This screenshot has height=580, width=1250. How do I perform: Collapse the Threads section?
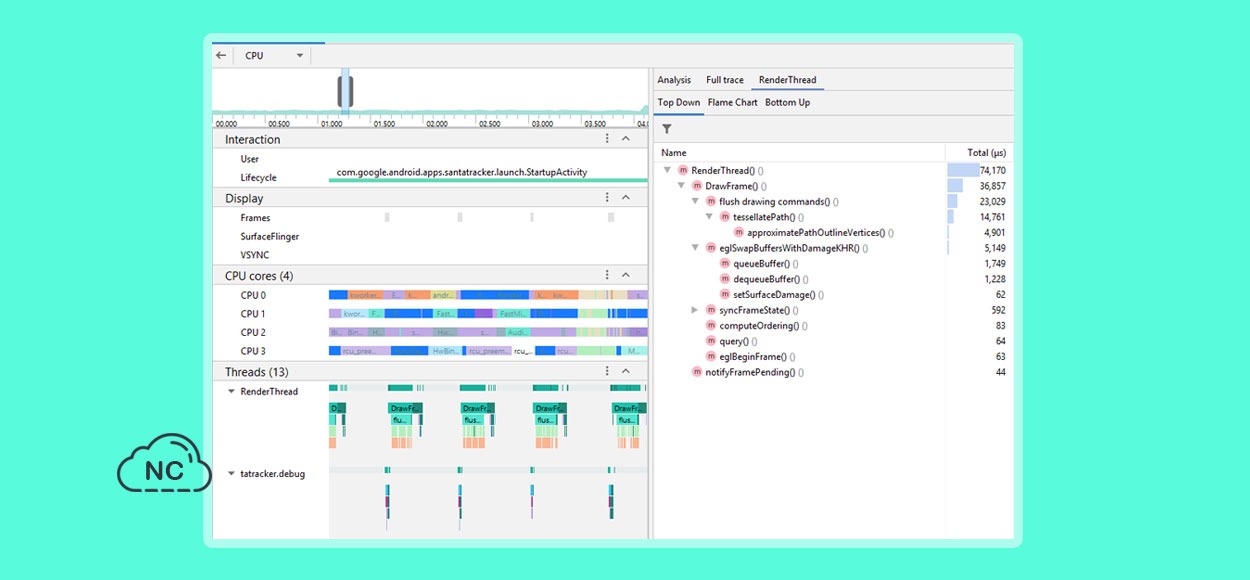pyautogui.click(x=626, y=371)
